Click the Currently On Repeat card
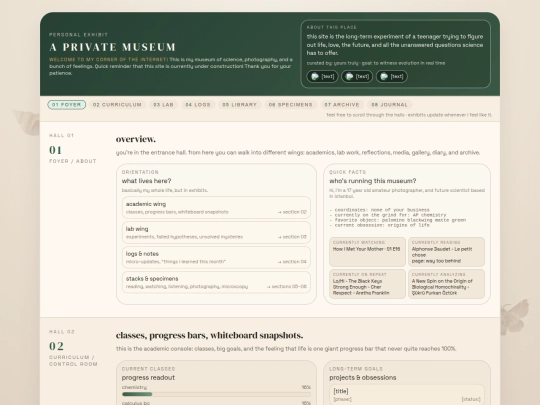This screenshot has width=540, height=405. (367, 284)
